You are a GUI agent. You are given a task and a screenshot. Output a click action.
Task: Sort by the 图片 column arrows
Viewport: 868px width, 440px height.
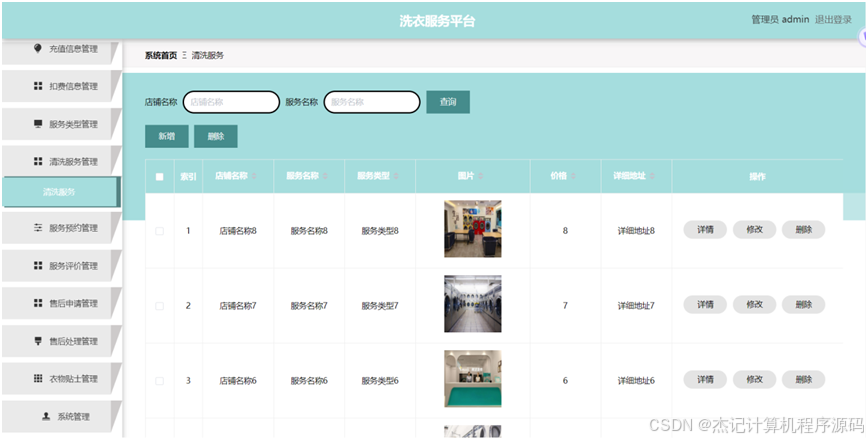(480, 176)
